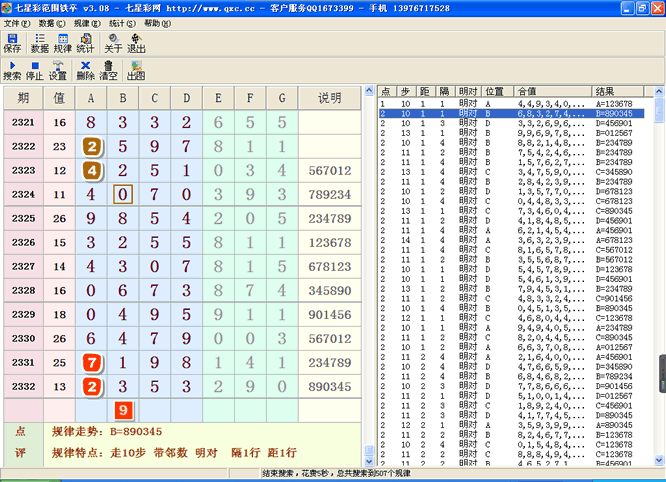
Task: Click results list scrollbar down arrow
Action: coord(659,459)
